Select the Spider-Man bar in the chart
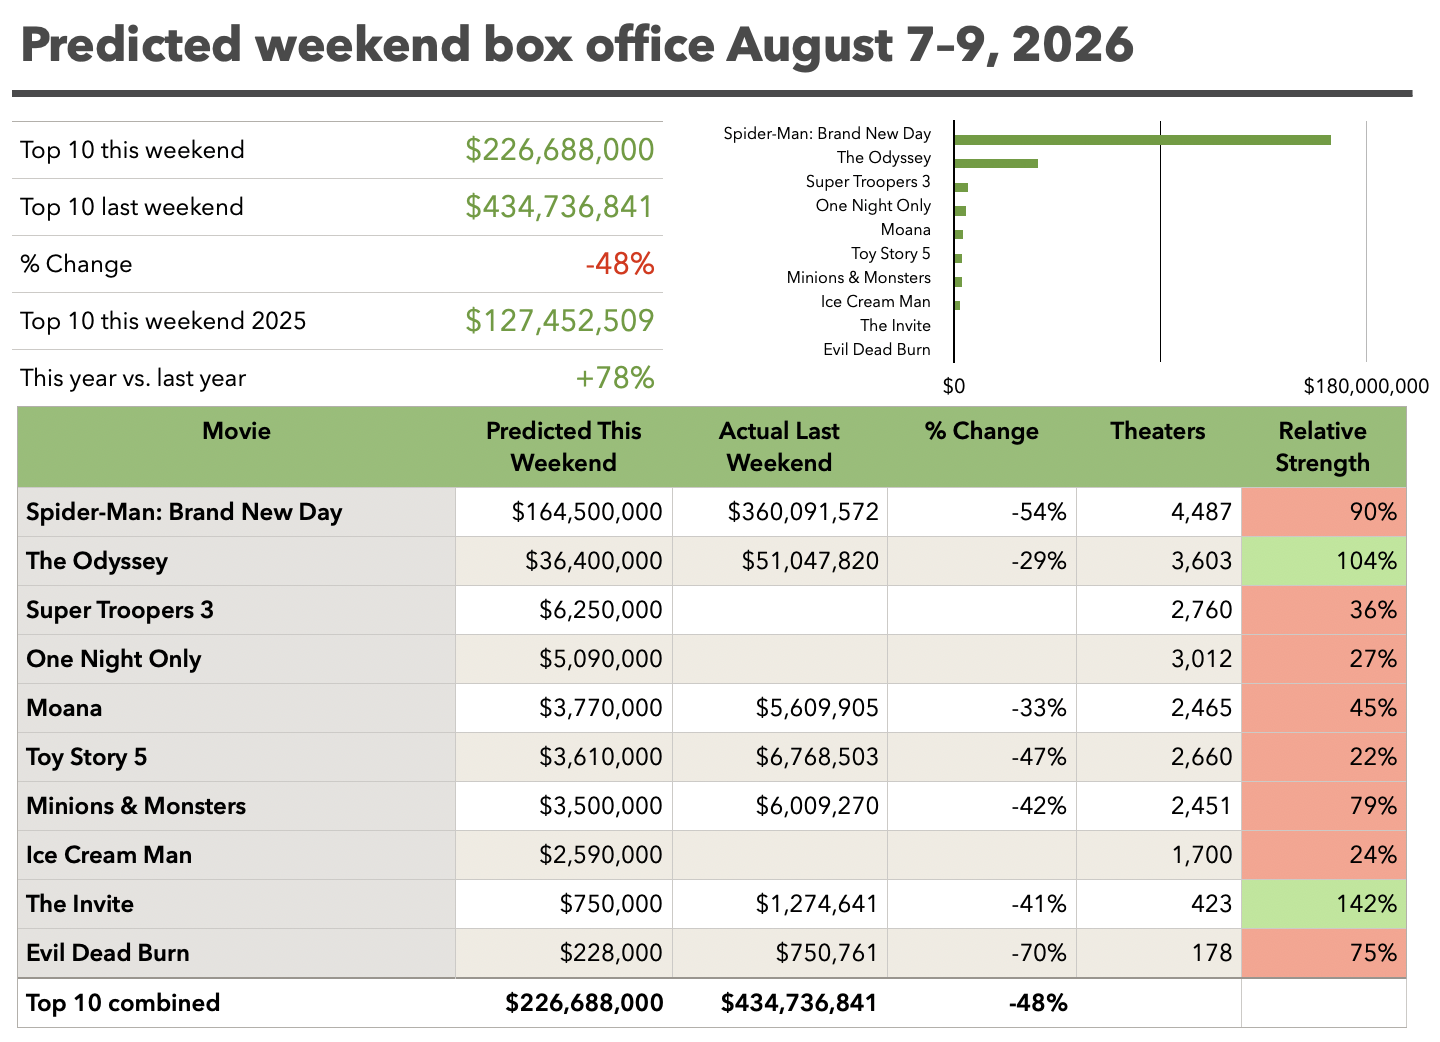The width and height of the screenshot is (1440, 1042). point(1143,139)
